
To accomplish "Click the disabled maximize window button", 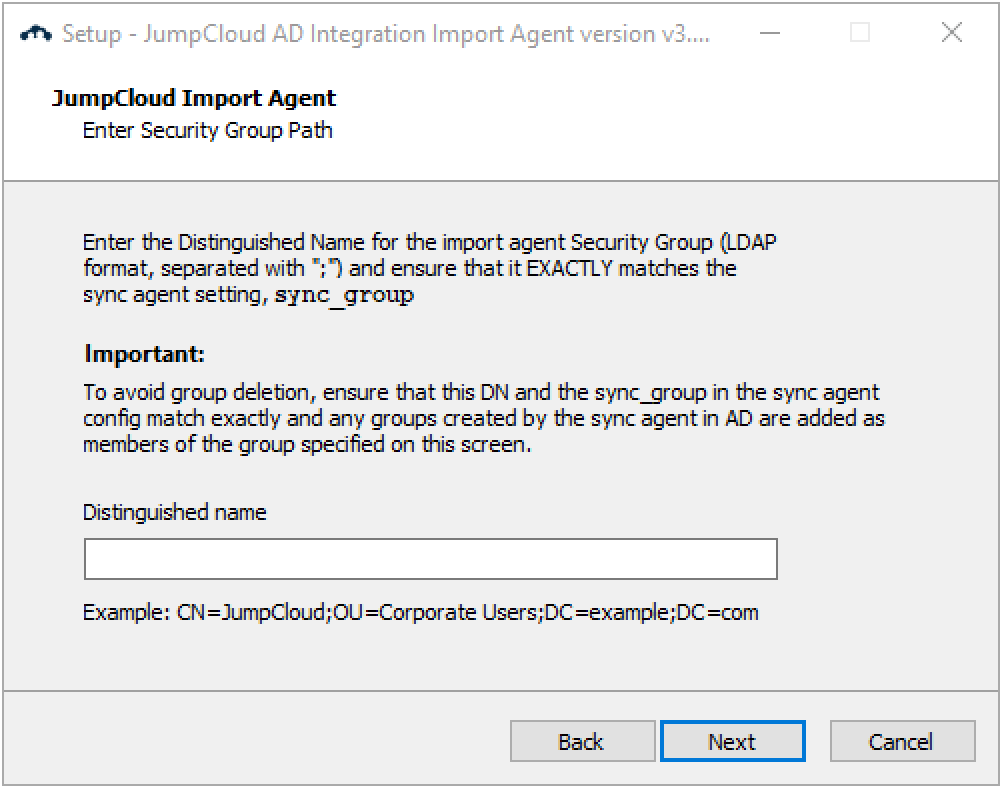I will coord(860,33).
